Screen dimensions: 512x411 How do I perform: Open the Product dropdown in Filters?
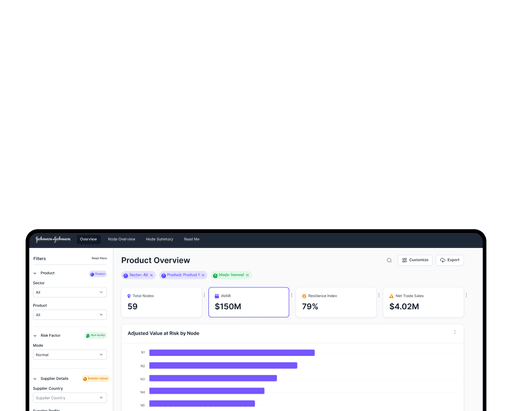tap(70, 315)
